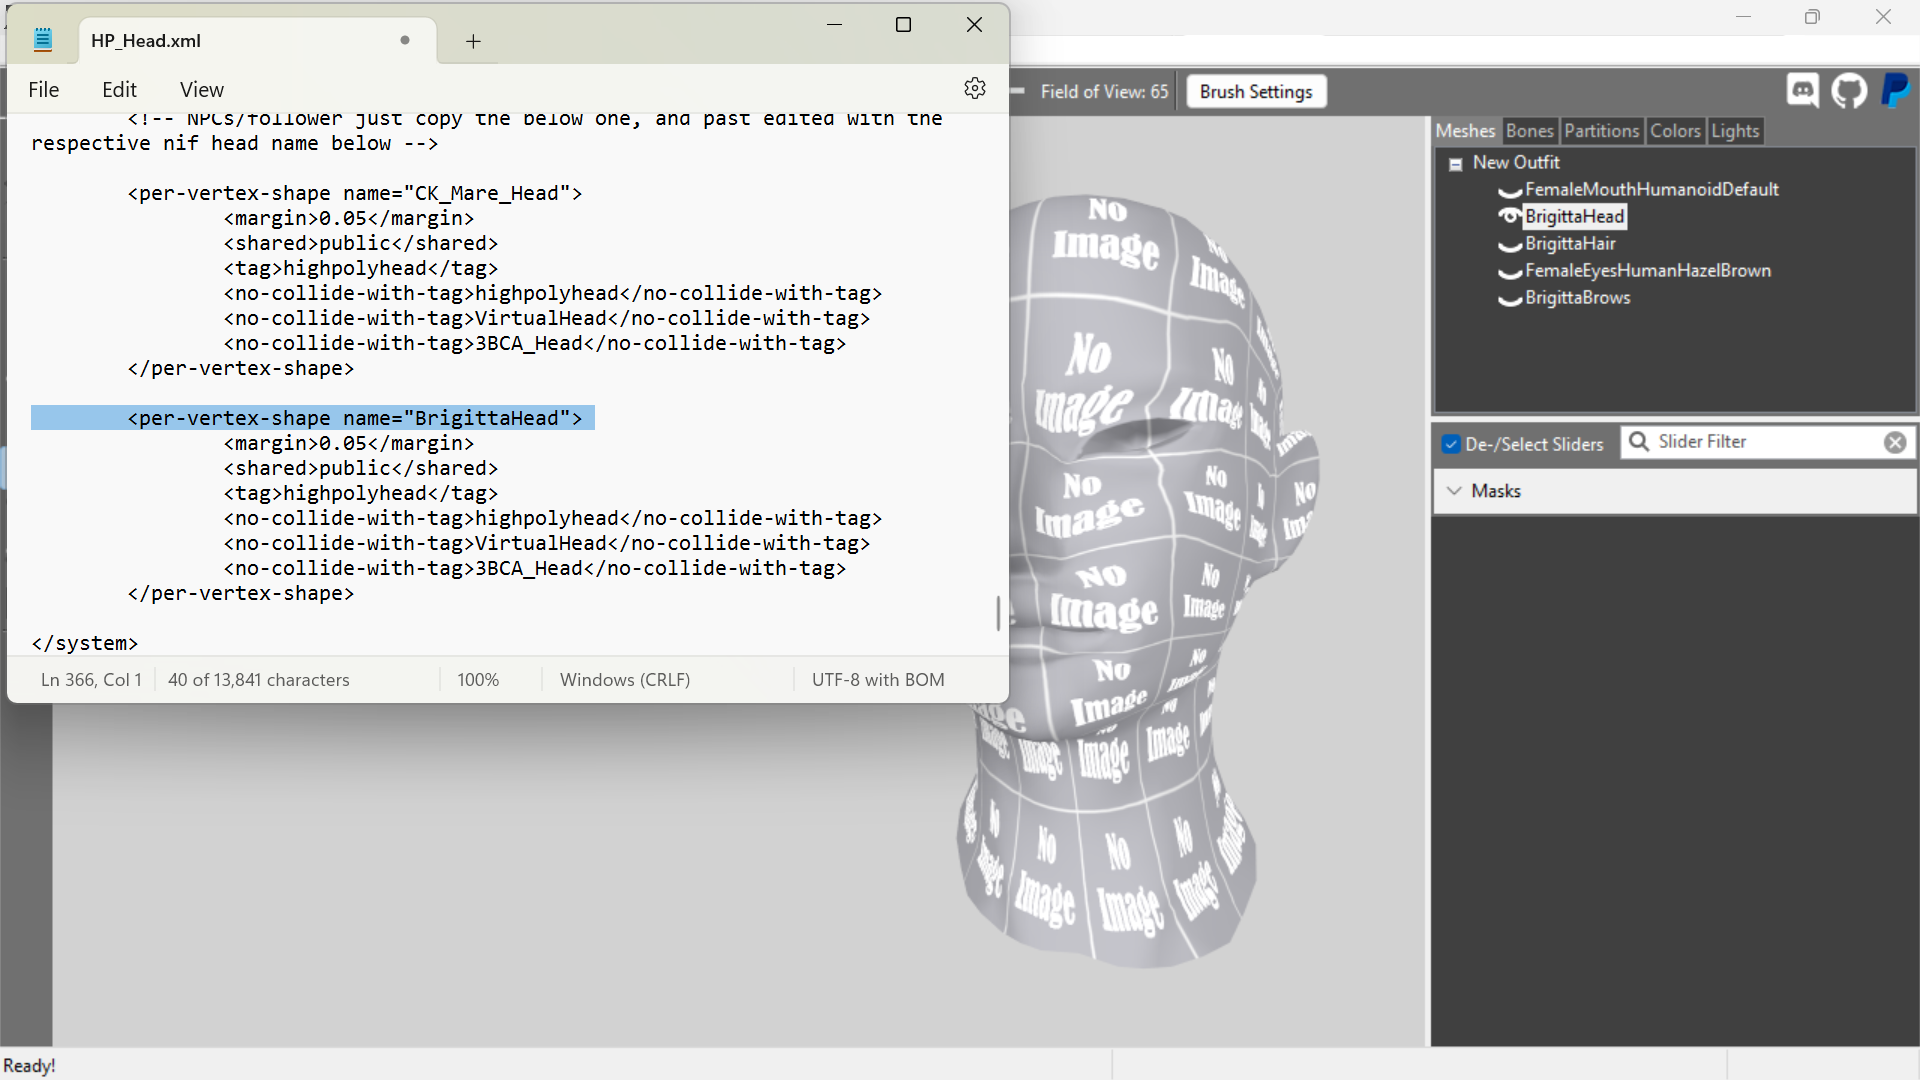1920x1080 pixels.
Task: Minimize the Notepad window
Action: point(834,24)
